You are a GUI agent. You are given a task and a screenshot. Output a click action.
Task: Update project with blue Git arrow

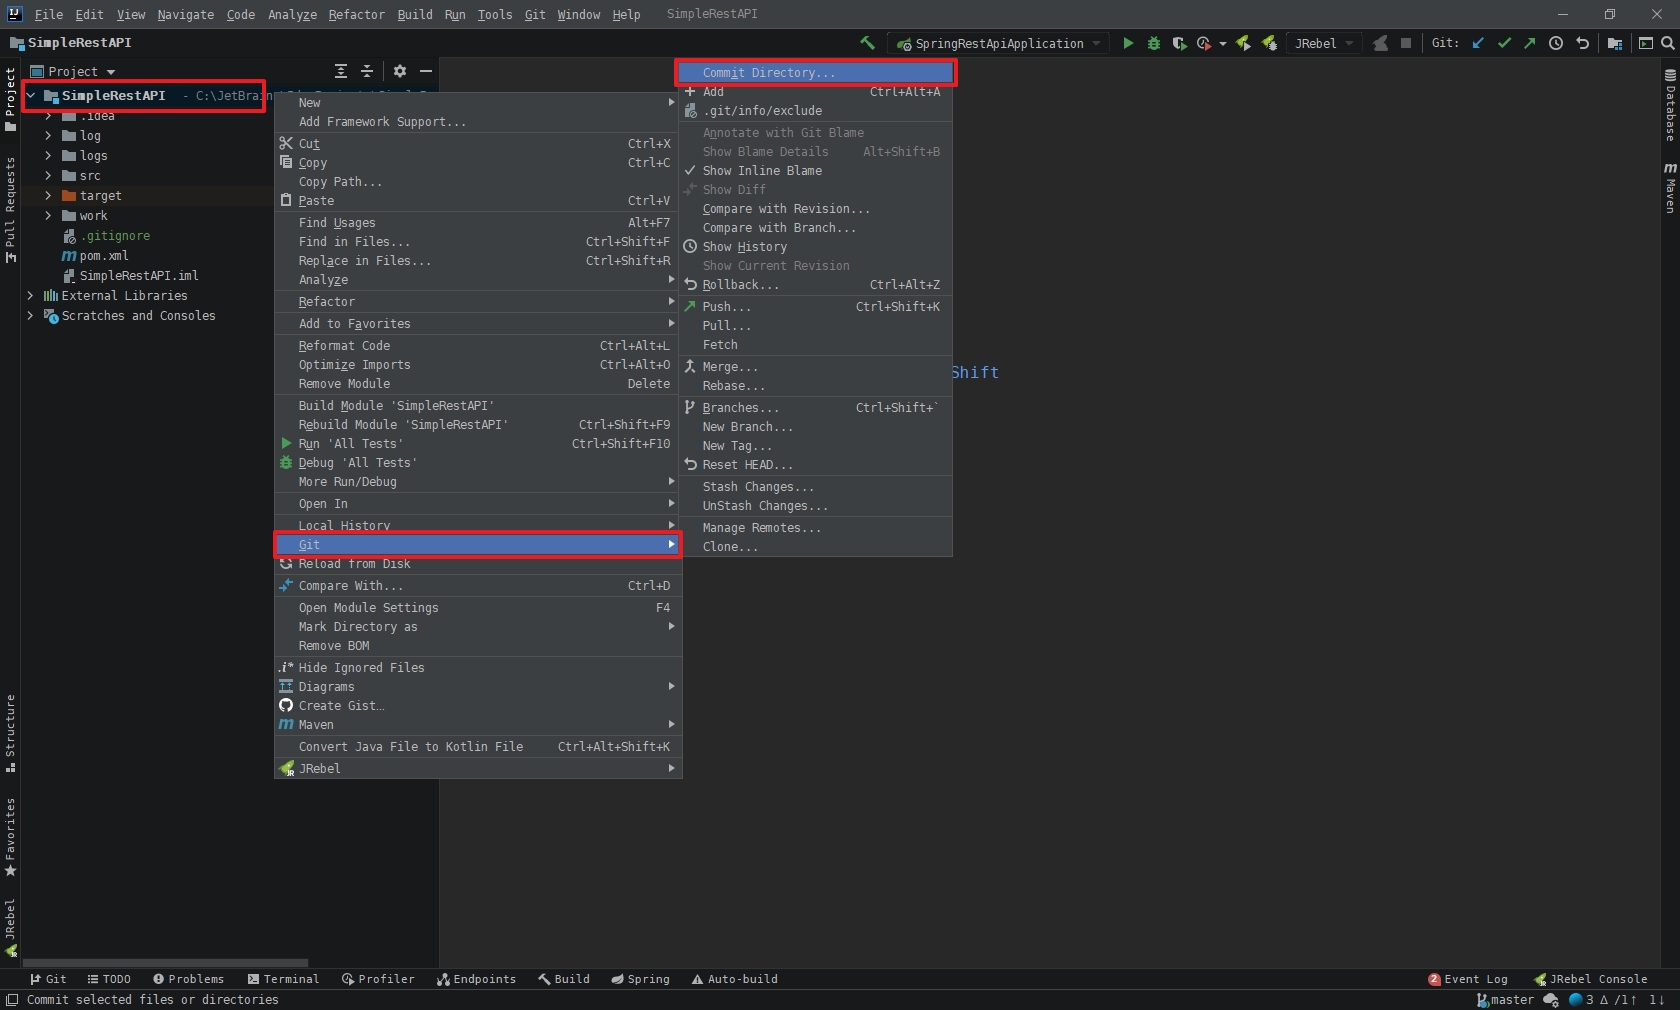[1478, 43]
